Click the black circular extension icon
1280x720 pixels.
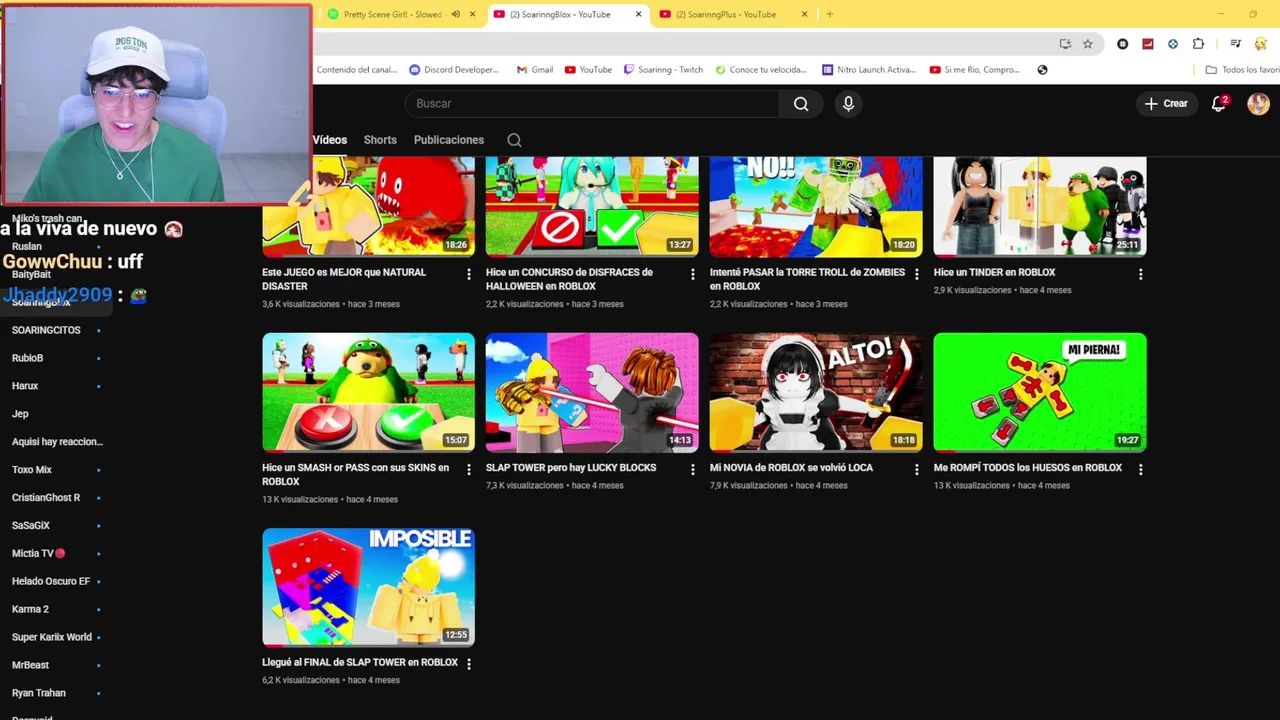pos(1122,44)
